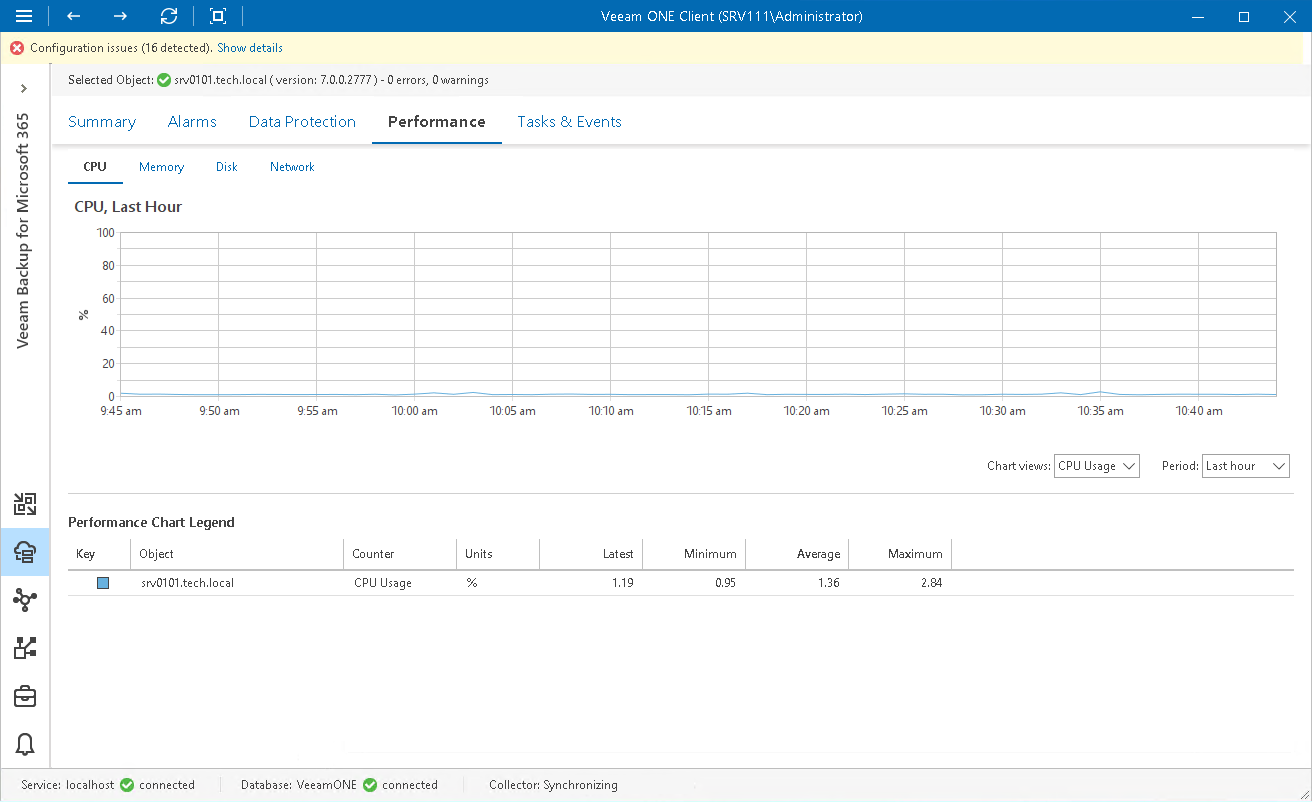Click the Database VeeamONE connected status icon
1312x802 pixels.
370,785
